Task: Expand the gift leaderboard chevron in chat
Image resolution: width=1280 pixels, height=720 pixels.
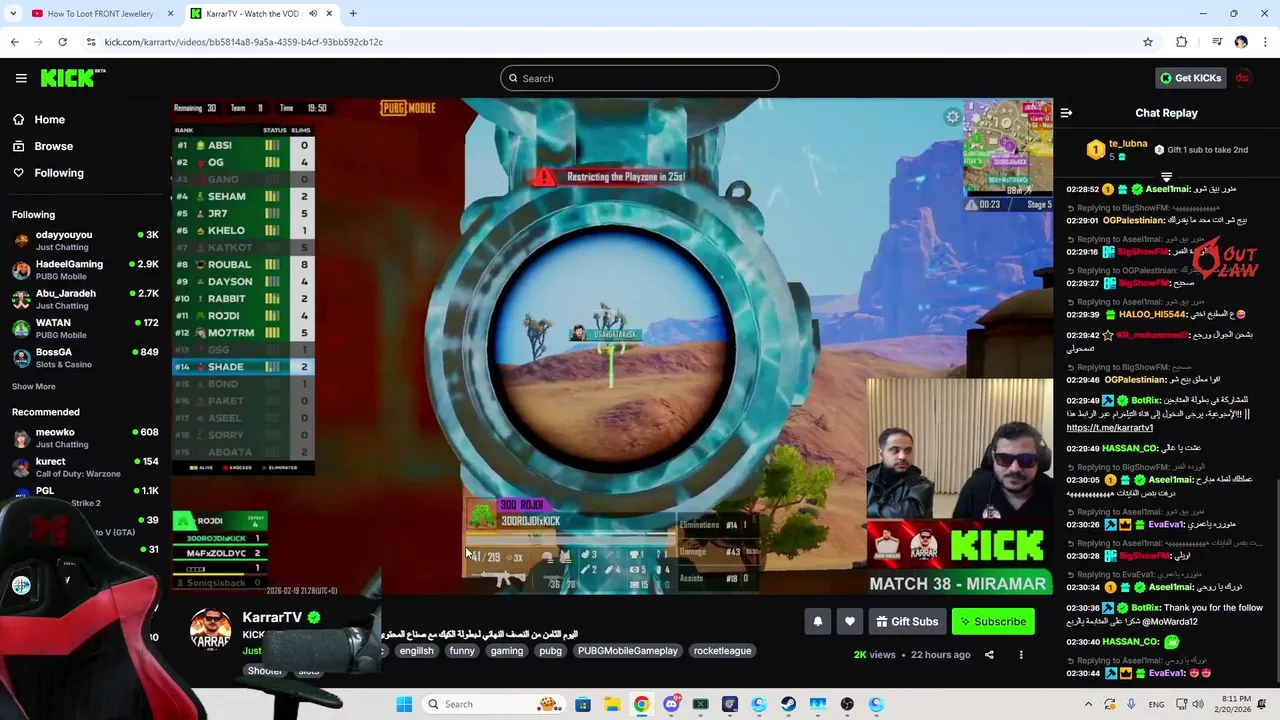Action: [1166, 177]
